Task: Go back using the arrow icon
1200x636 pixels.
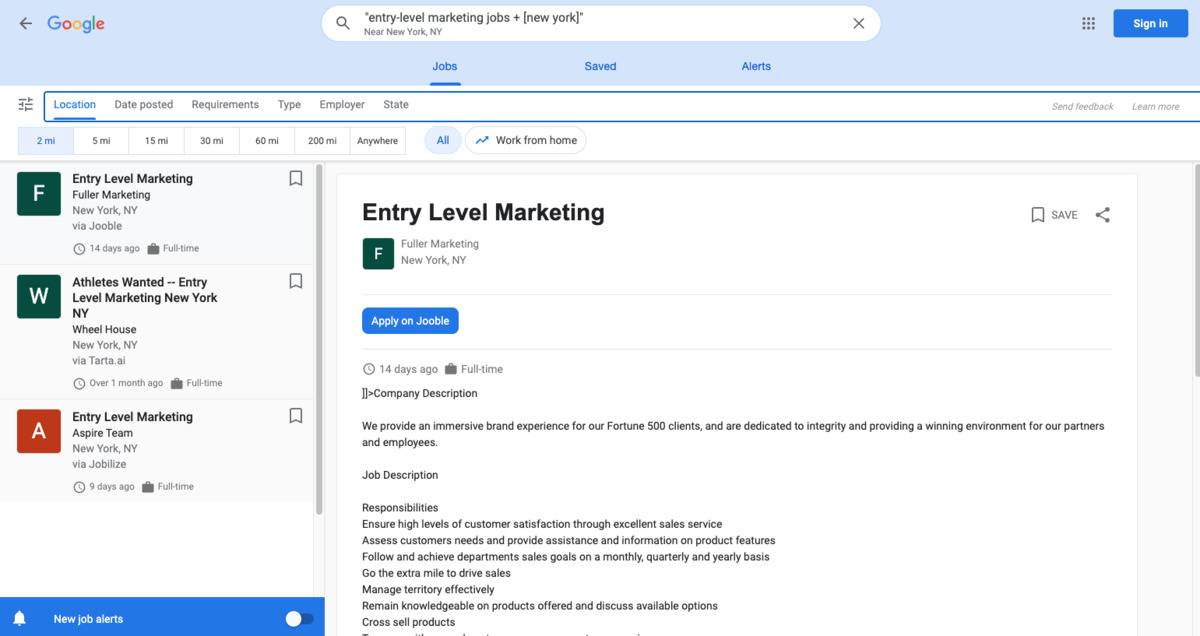Action: (26, 23)
